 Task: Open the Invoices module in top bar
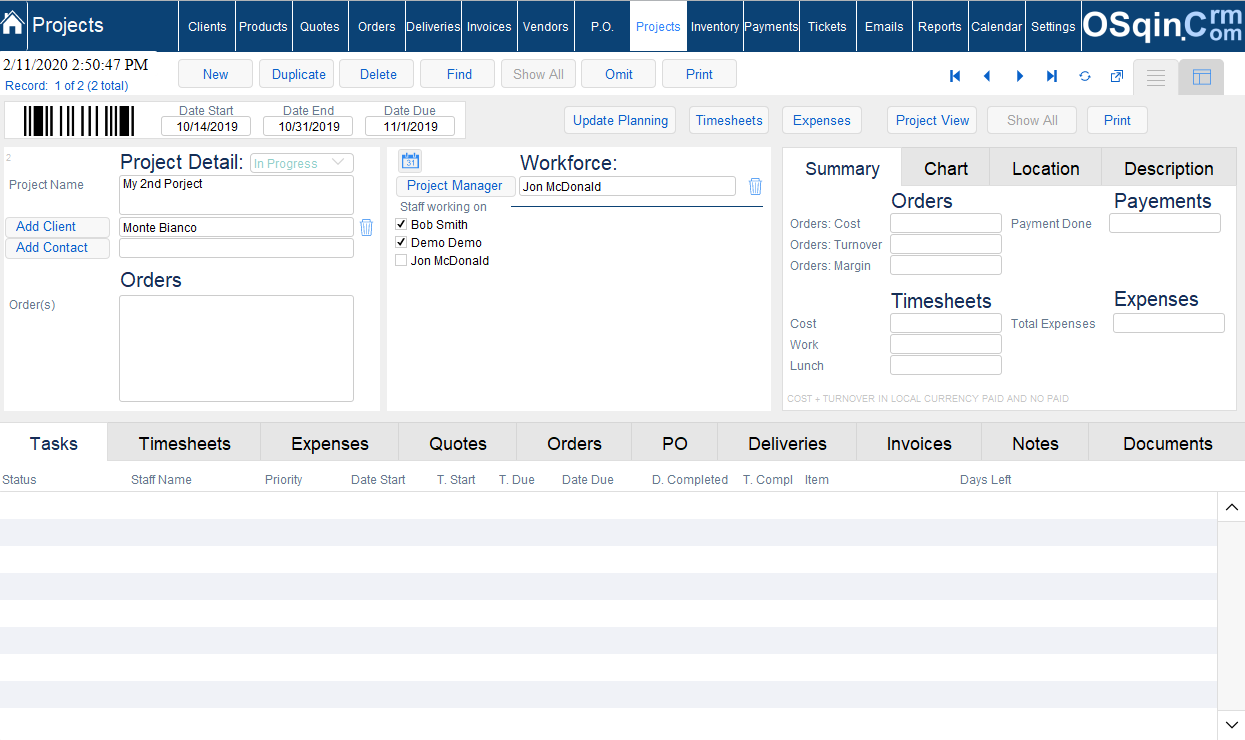pos(489,26)
